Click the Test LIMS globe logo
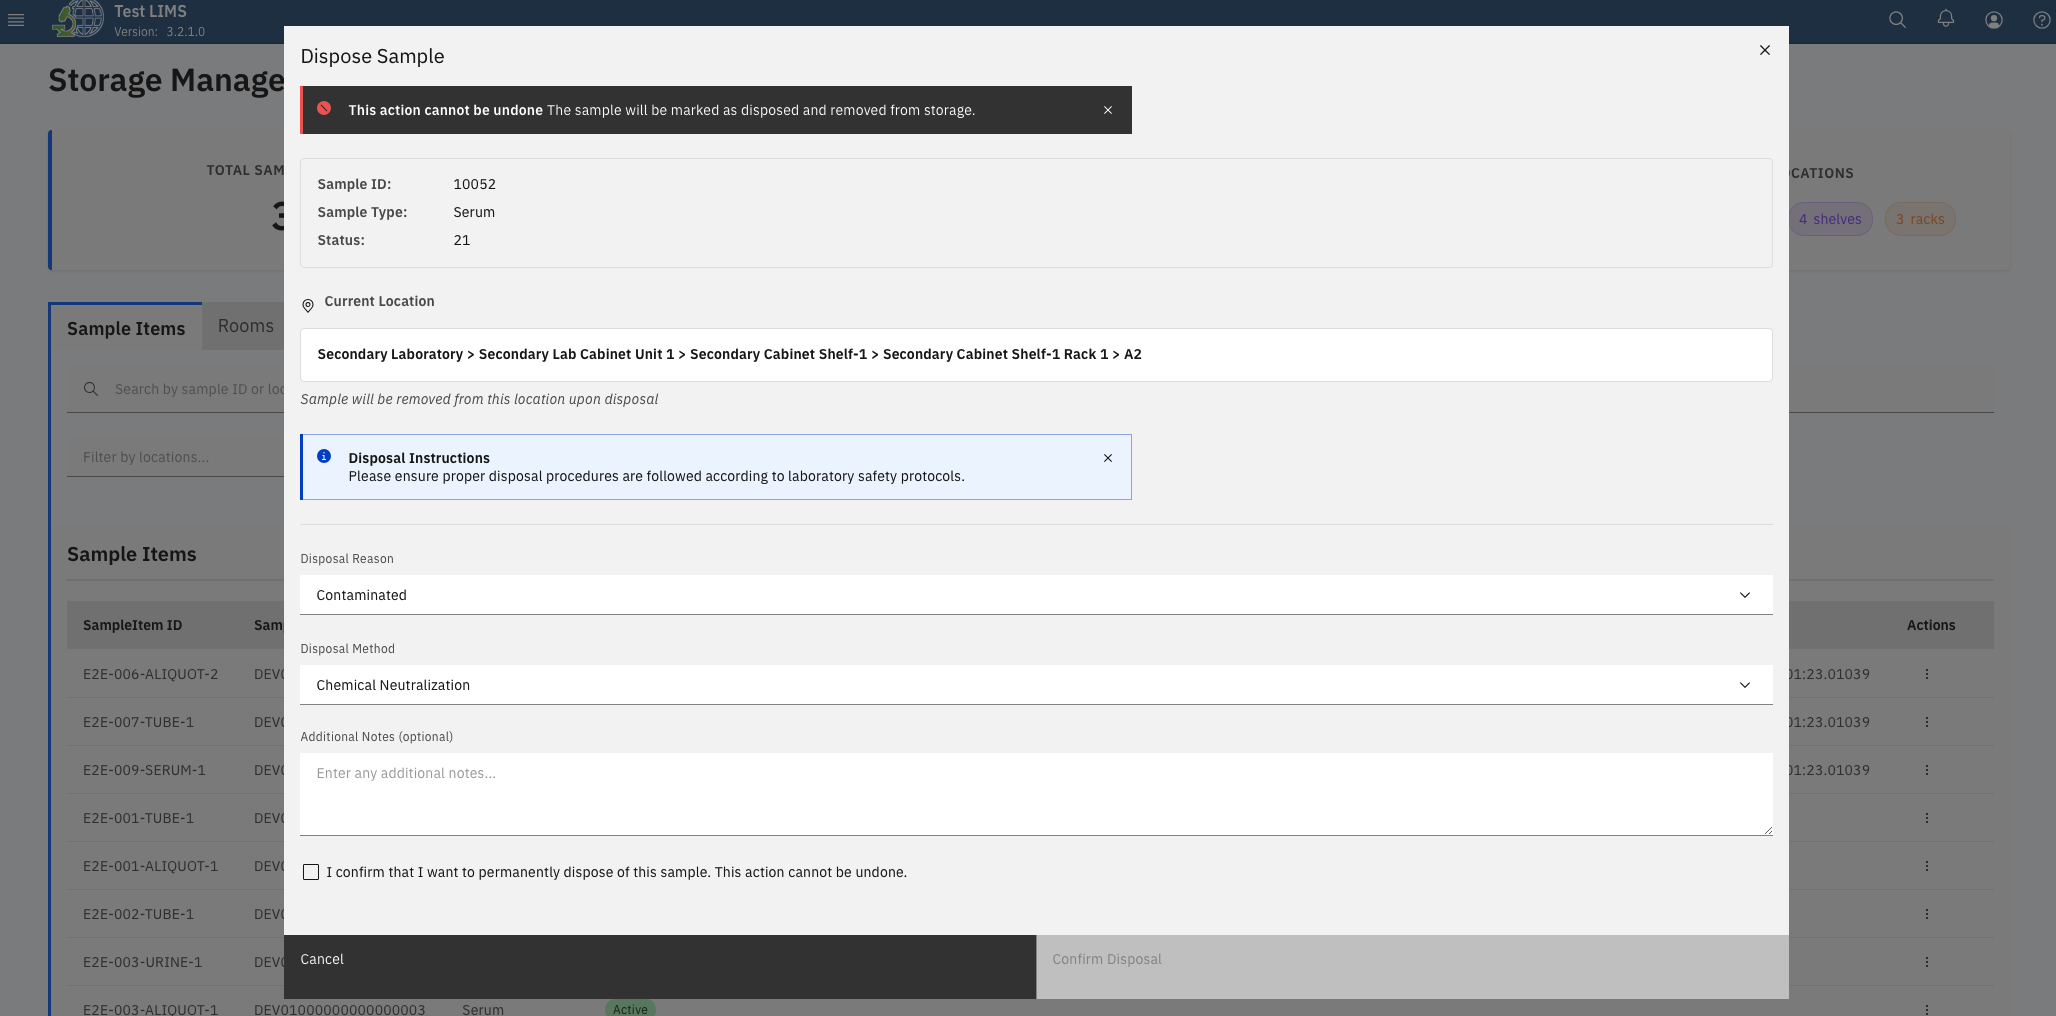This screenshot has height=1016, width=2056. 78,19
